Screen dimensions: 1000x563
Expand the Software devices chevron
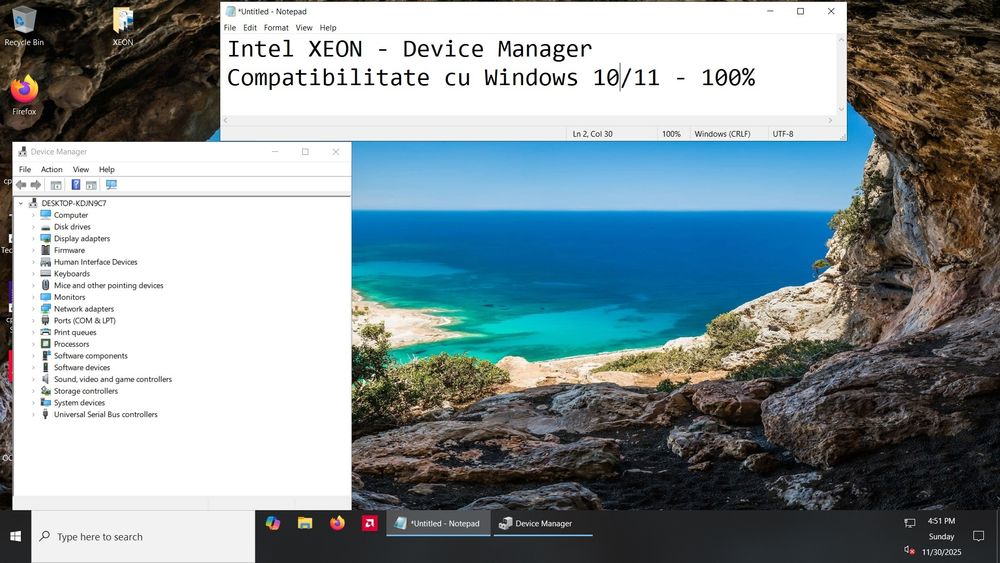(33, 367)
